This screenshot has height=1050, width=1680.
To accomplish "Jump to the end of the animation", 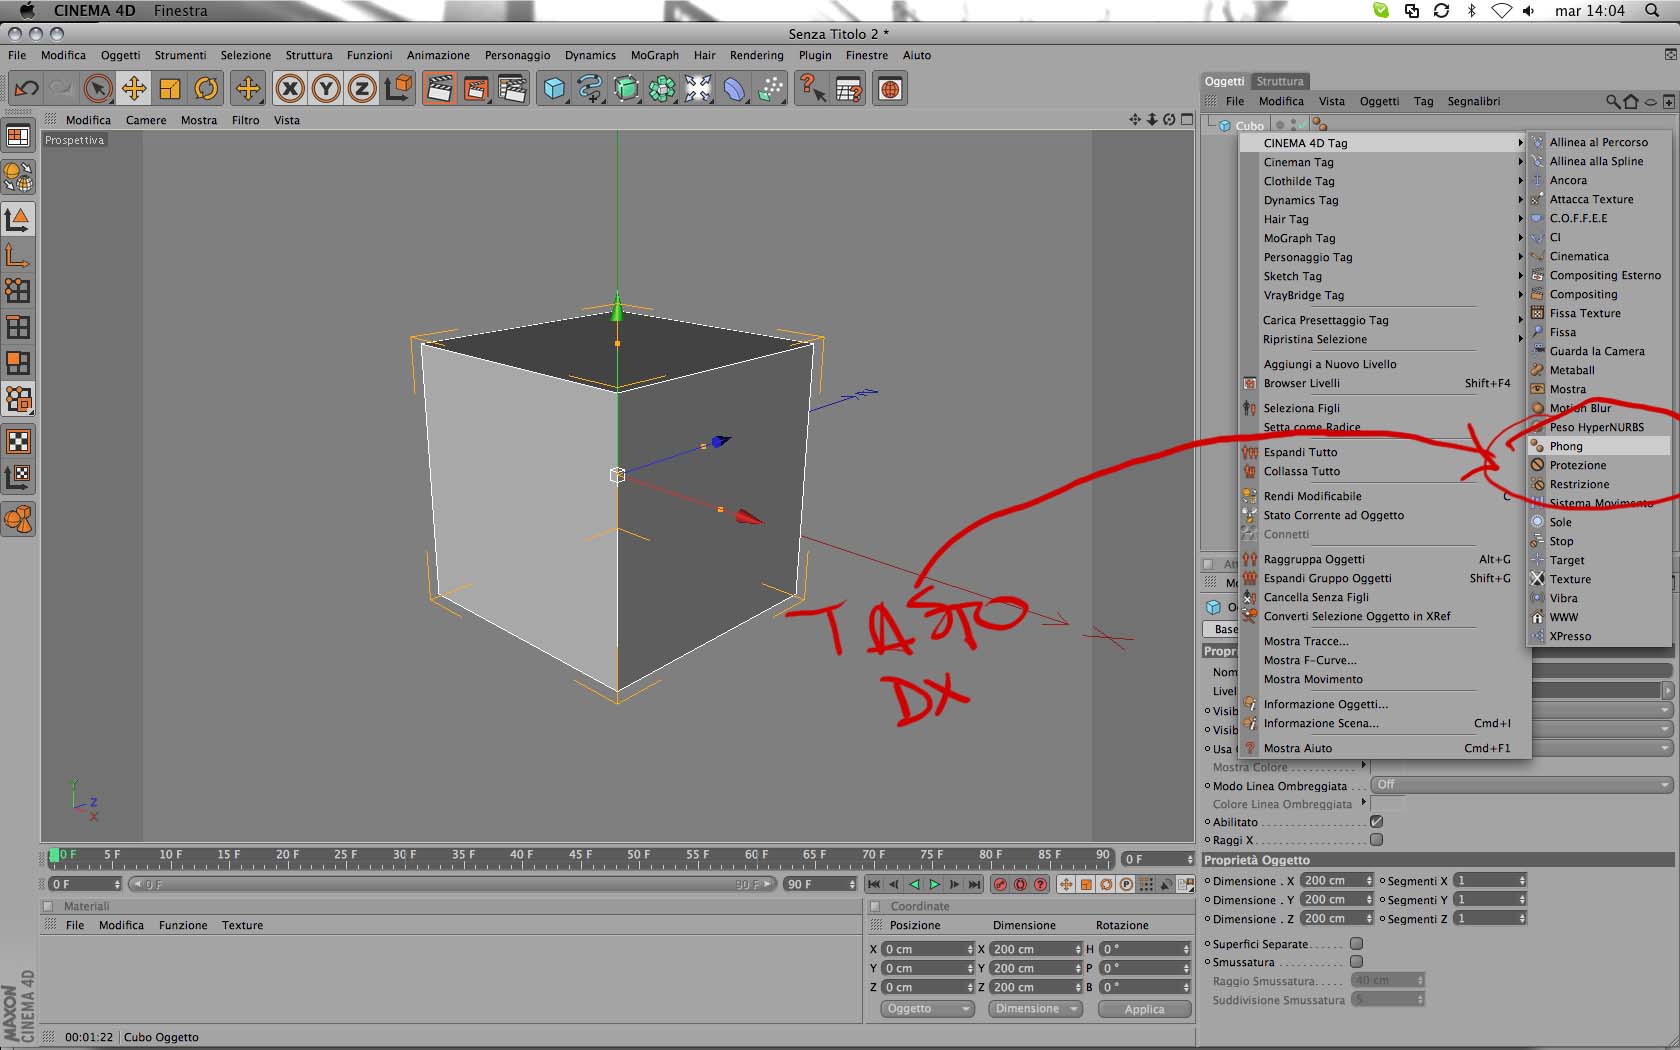I will point(974,885).
